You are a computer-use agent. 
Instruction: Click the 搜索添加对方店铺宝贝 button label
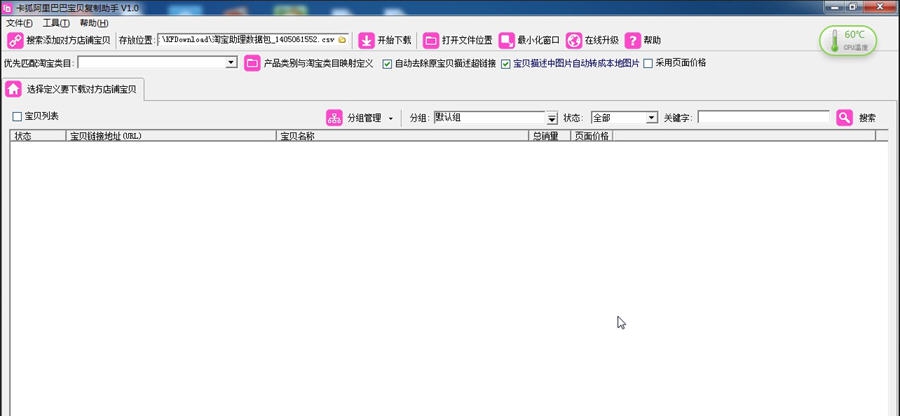[x=68, y=40]
